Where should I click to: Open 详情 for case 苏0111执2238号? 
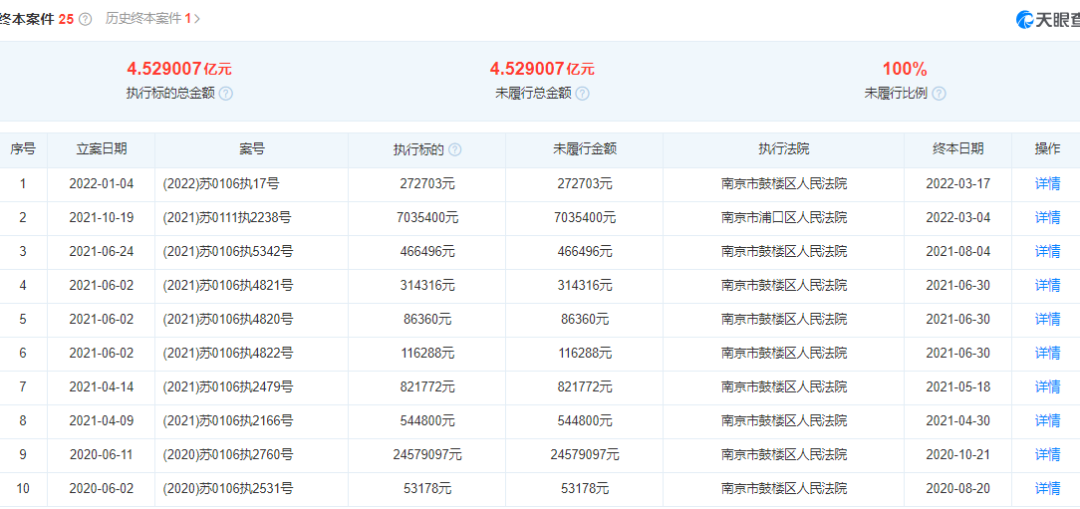1047,218
